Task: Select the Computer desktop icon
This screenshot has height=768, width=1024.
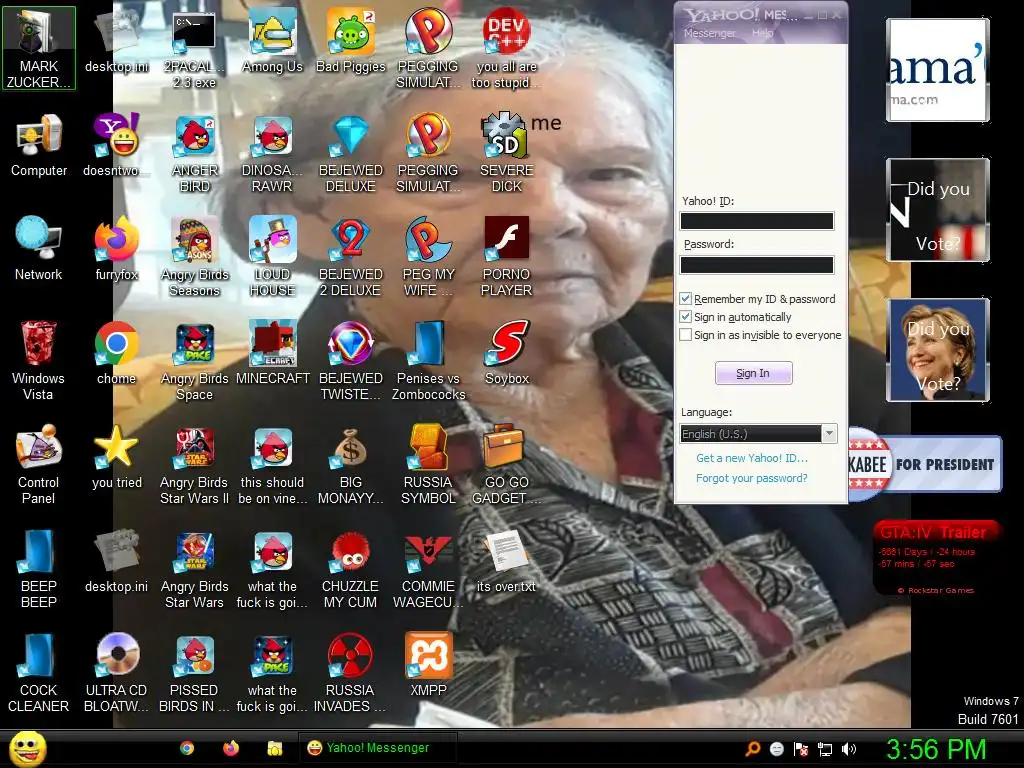Action: [x=39, y=146]
